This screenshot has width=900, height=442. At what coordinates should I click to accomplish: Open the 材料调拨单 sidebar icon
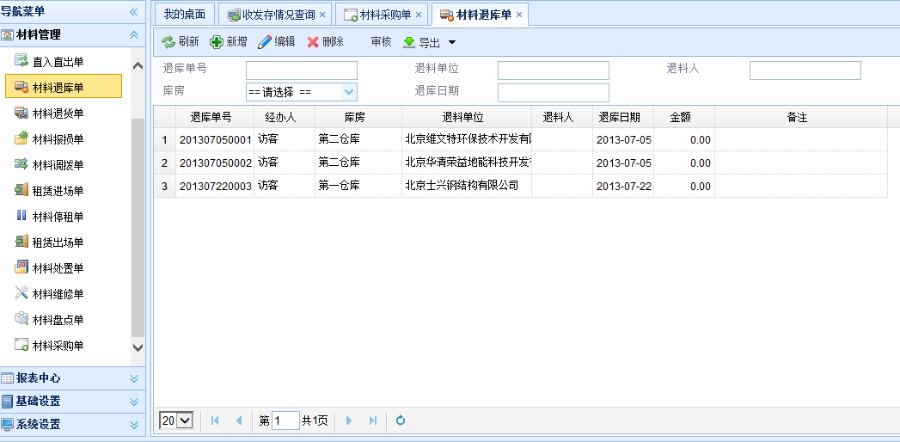21,165
